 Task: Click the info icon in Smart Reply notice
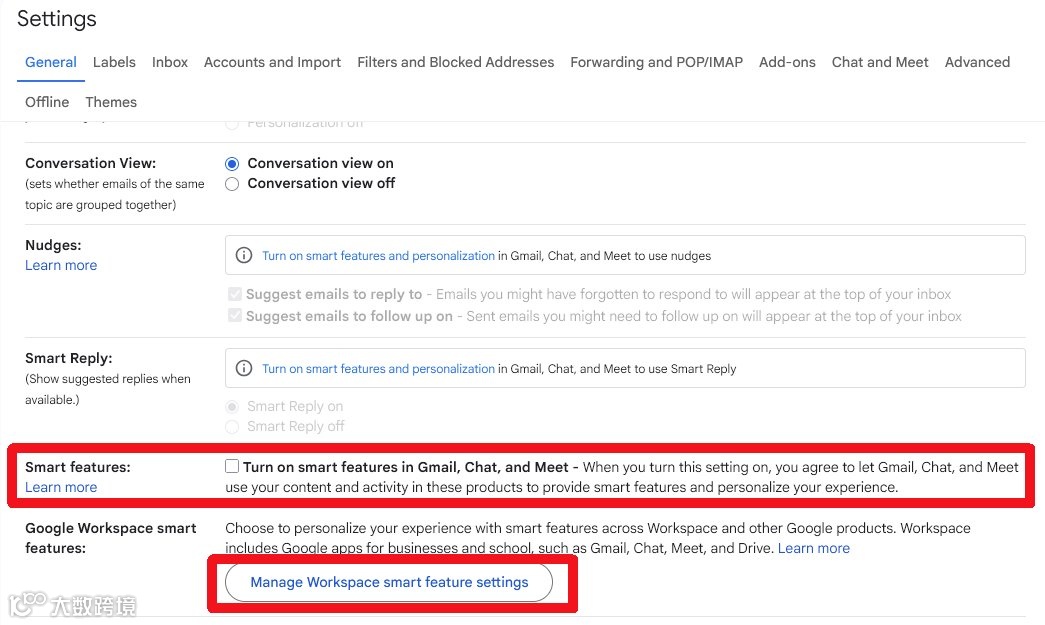243,368
